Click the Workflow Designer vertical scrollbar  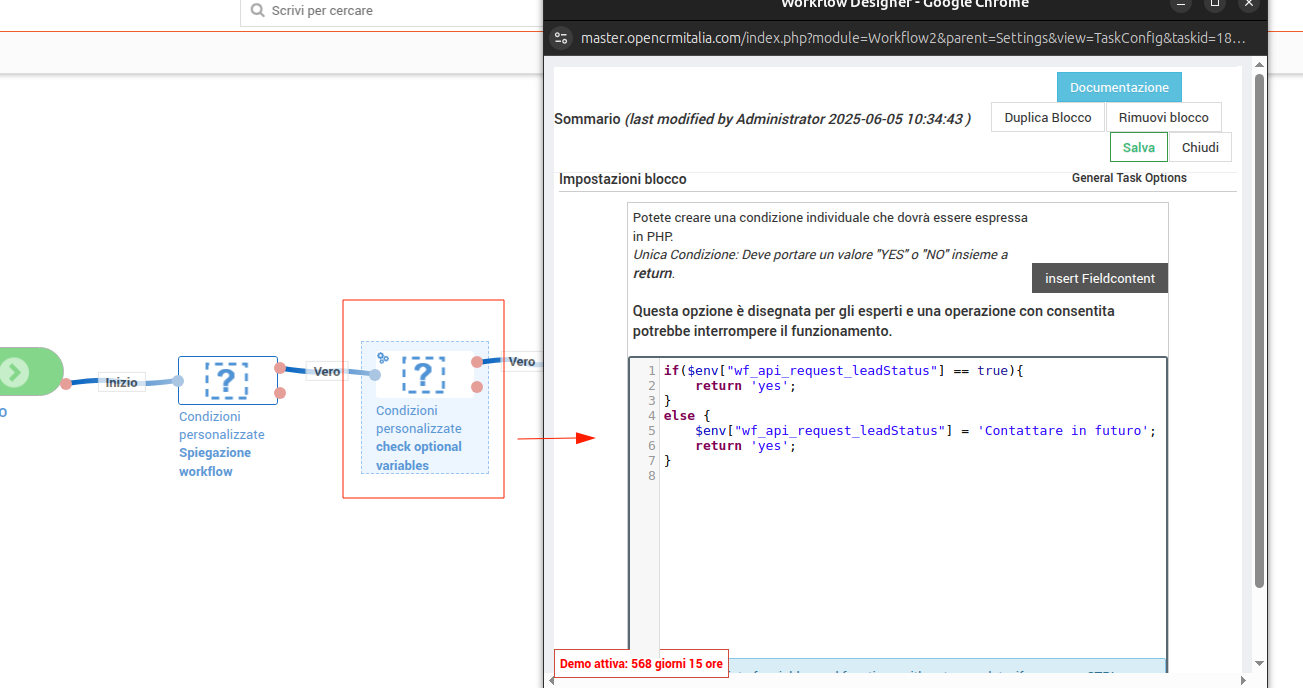pos(1259,330)
